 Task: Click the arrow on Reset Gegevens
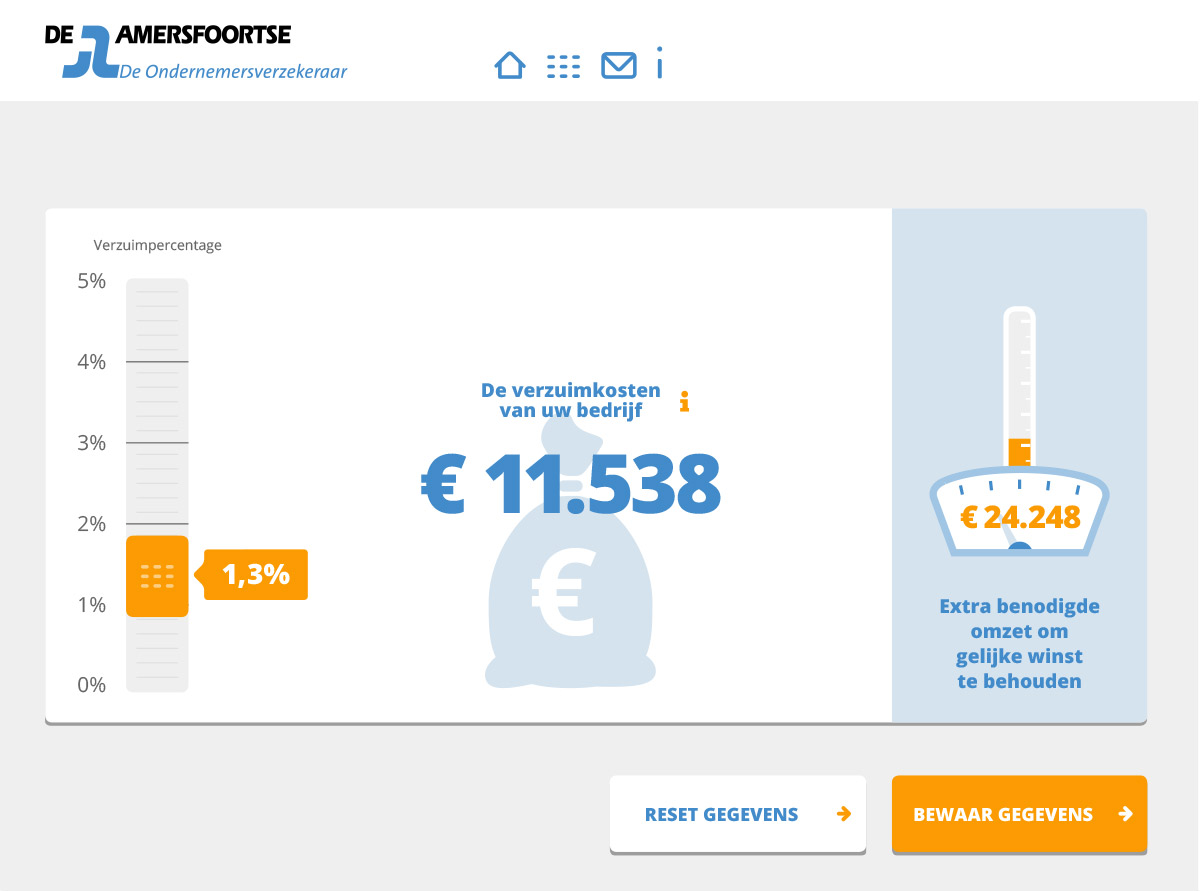coord(844,814)
